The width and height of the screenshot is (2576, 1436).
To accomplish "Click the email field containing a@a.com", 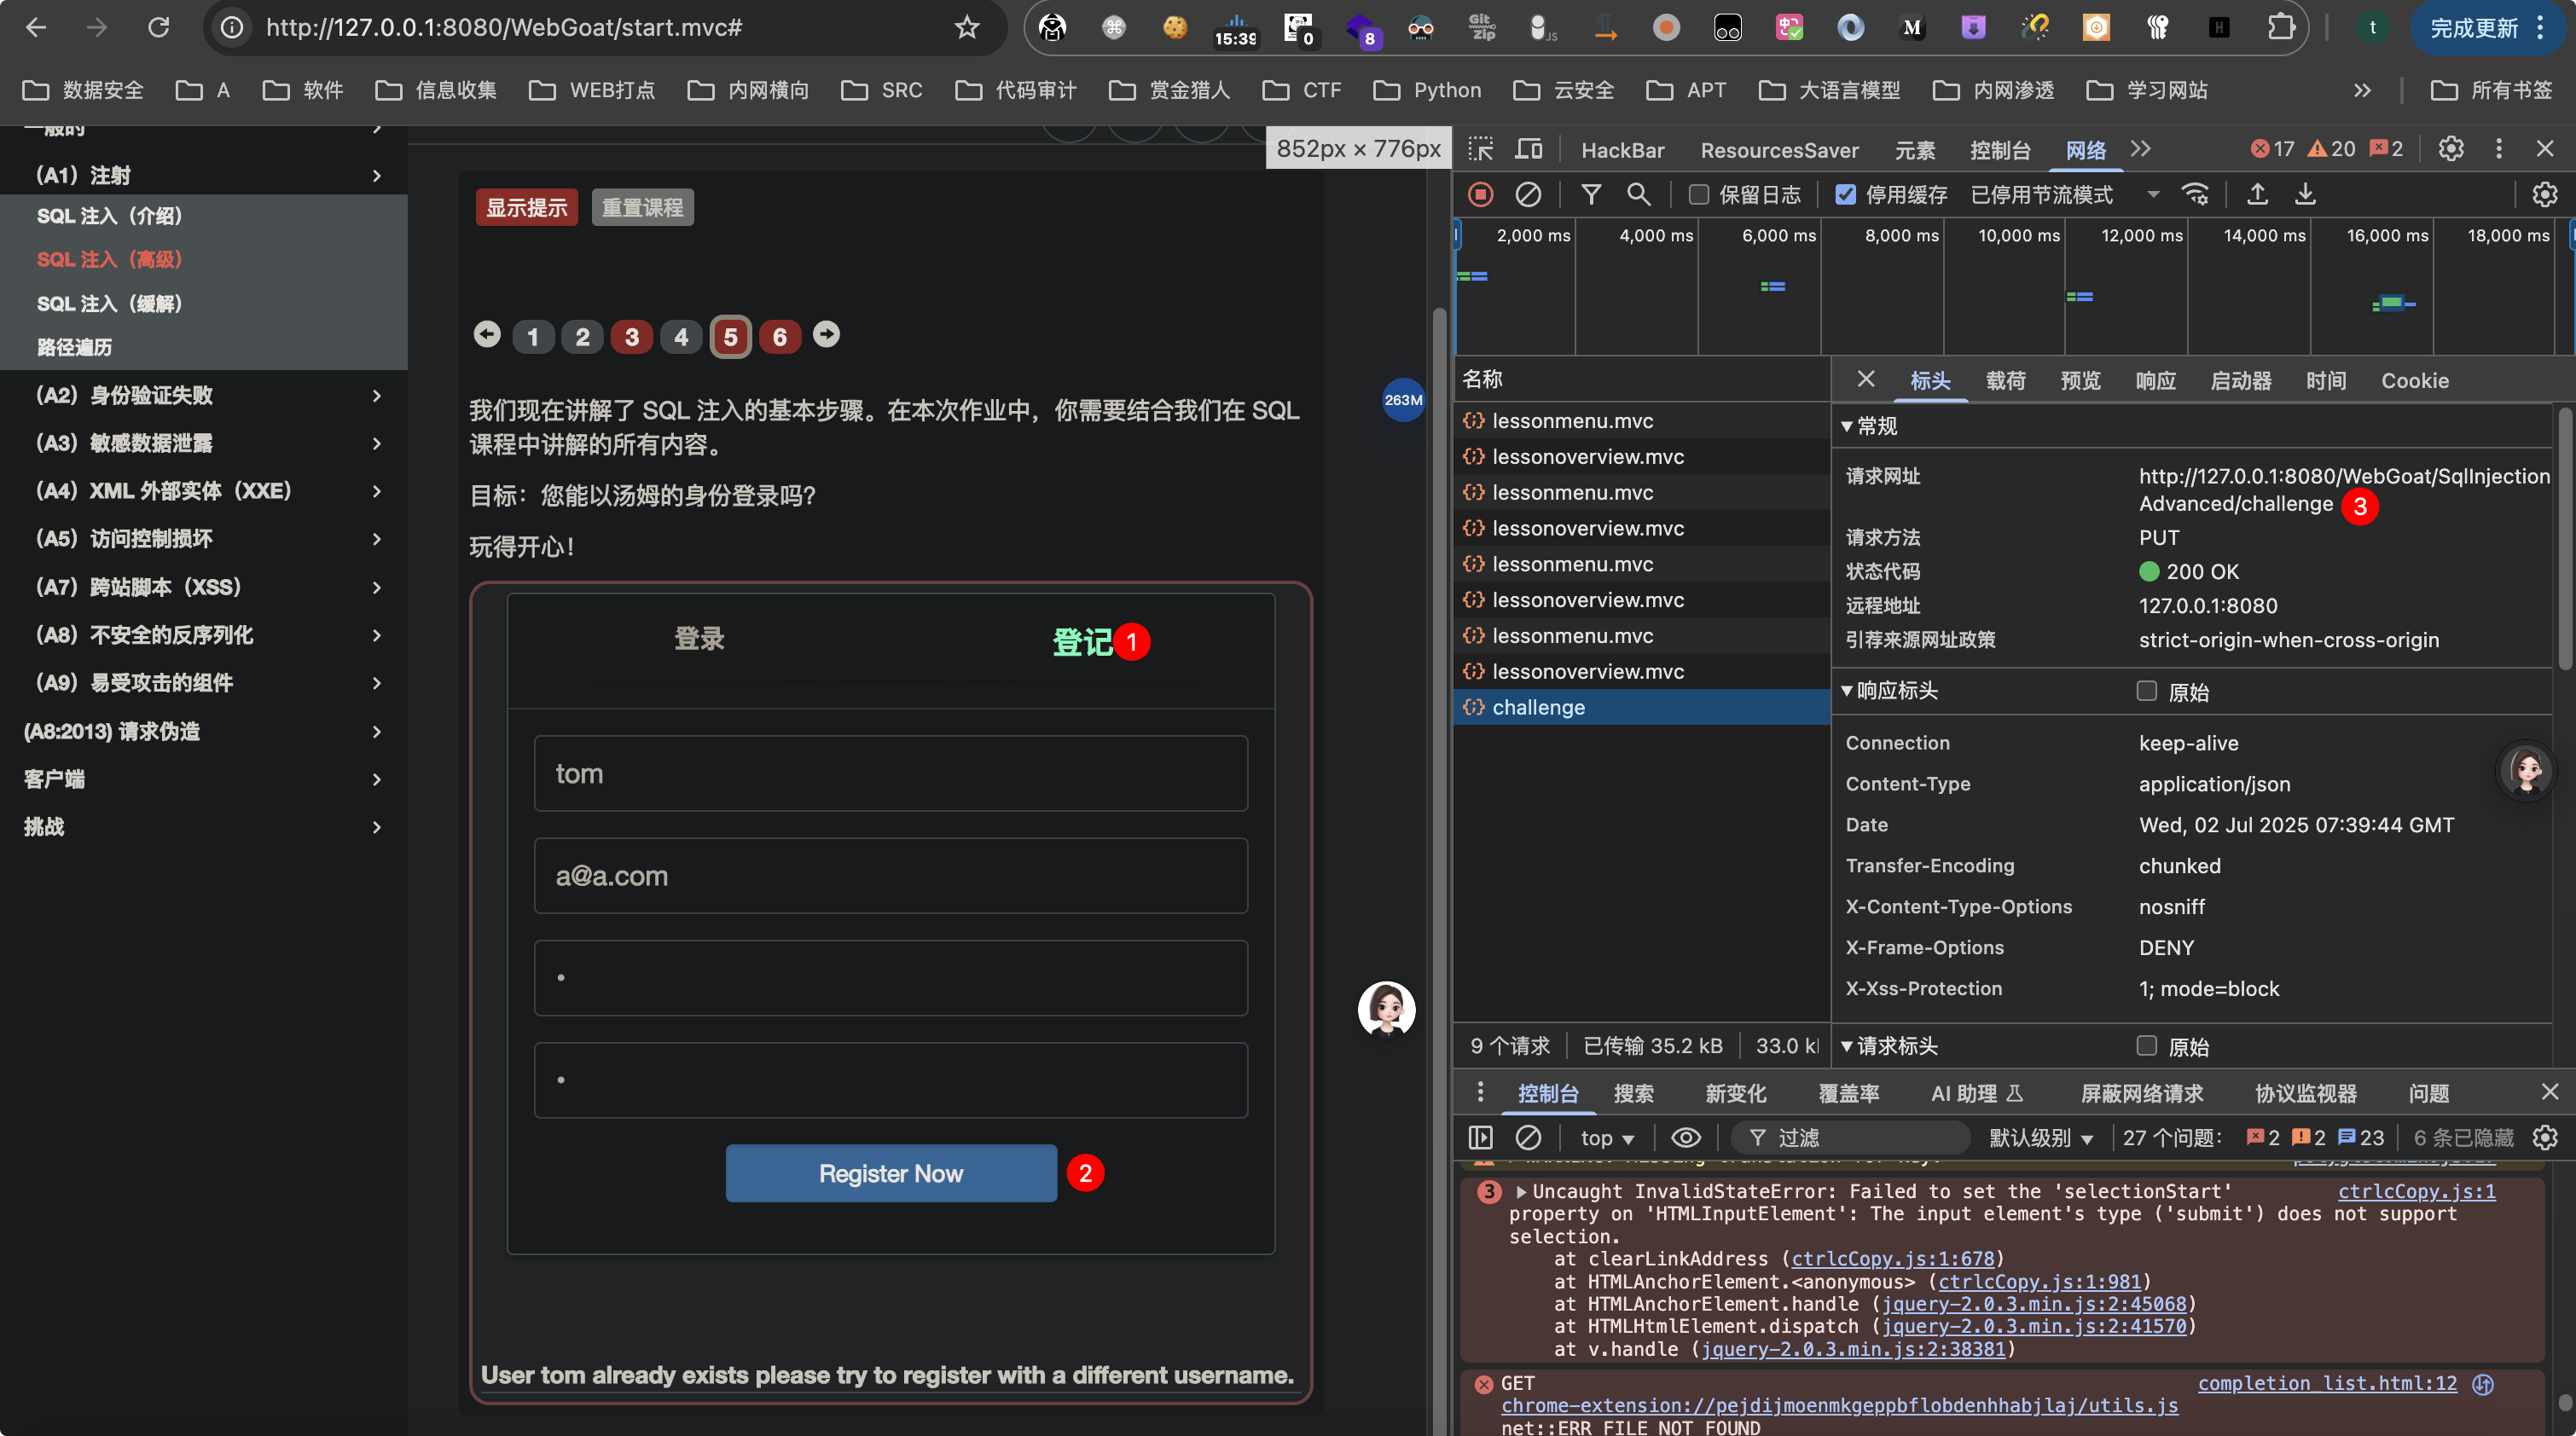I will point(890,876).
